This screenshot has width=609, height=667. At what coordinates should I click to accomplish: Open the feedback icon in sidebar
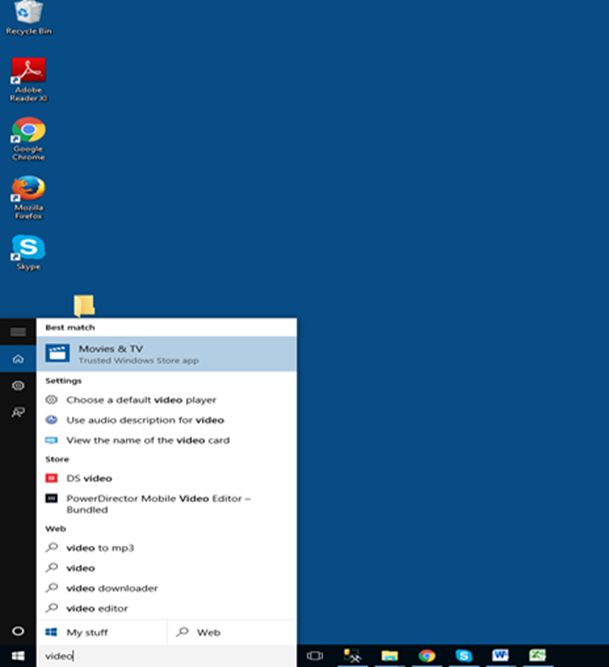[x=18, y=412]
